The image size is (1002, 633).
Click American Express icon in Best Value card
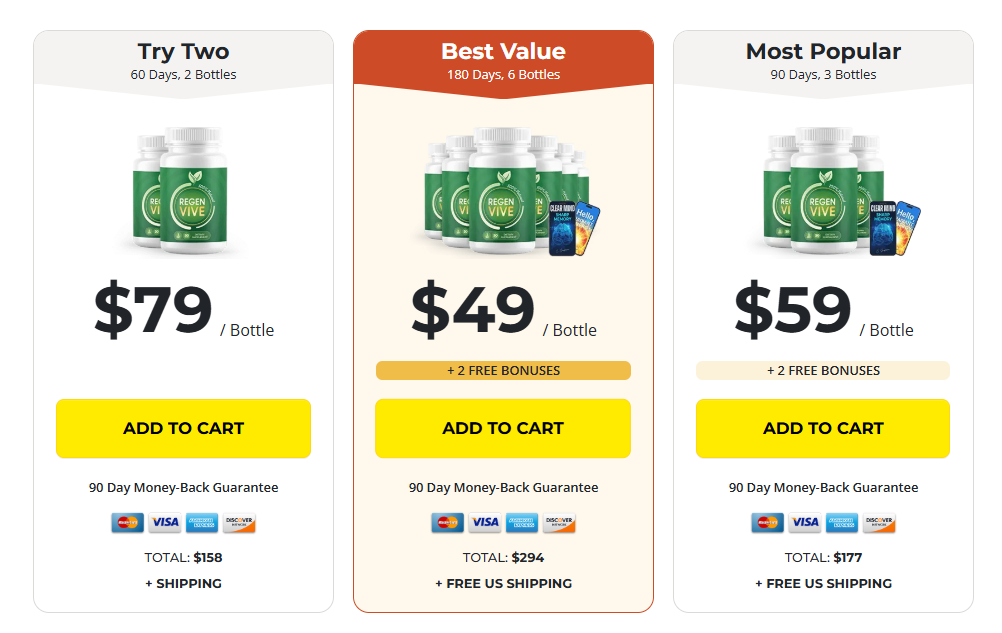(x=522, y=522)
